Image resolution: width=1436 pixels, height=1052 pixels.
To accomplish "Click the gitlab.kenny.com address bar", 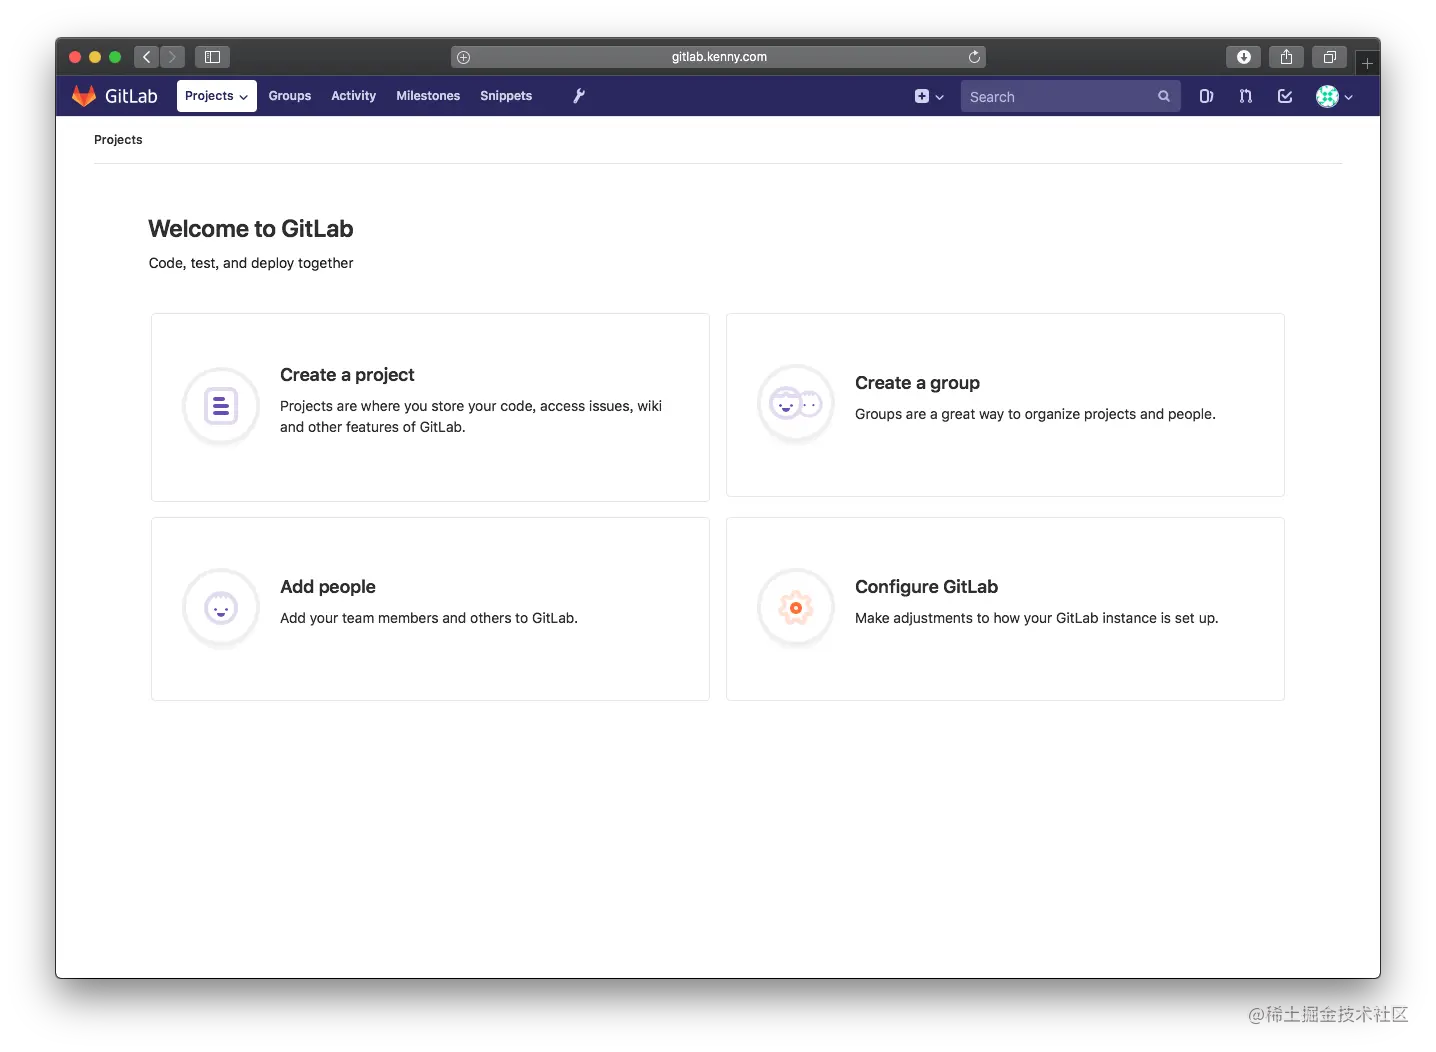I will tap(718, 57).
